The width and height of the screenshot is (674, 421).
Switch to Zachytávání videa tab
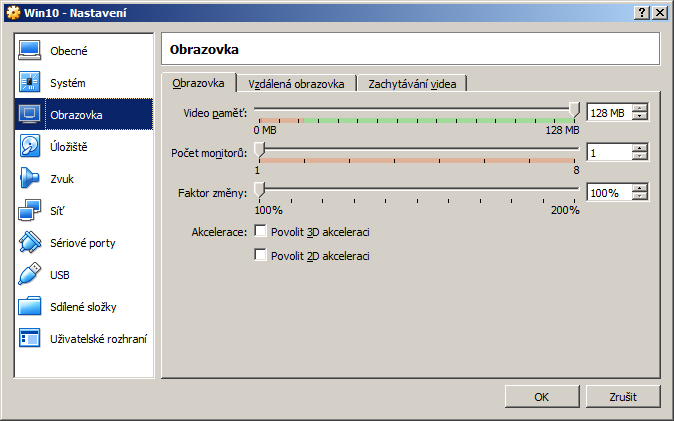tap(412, 84)
